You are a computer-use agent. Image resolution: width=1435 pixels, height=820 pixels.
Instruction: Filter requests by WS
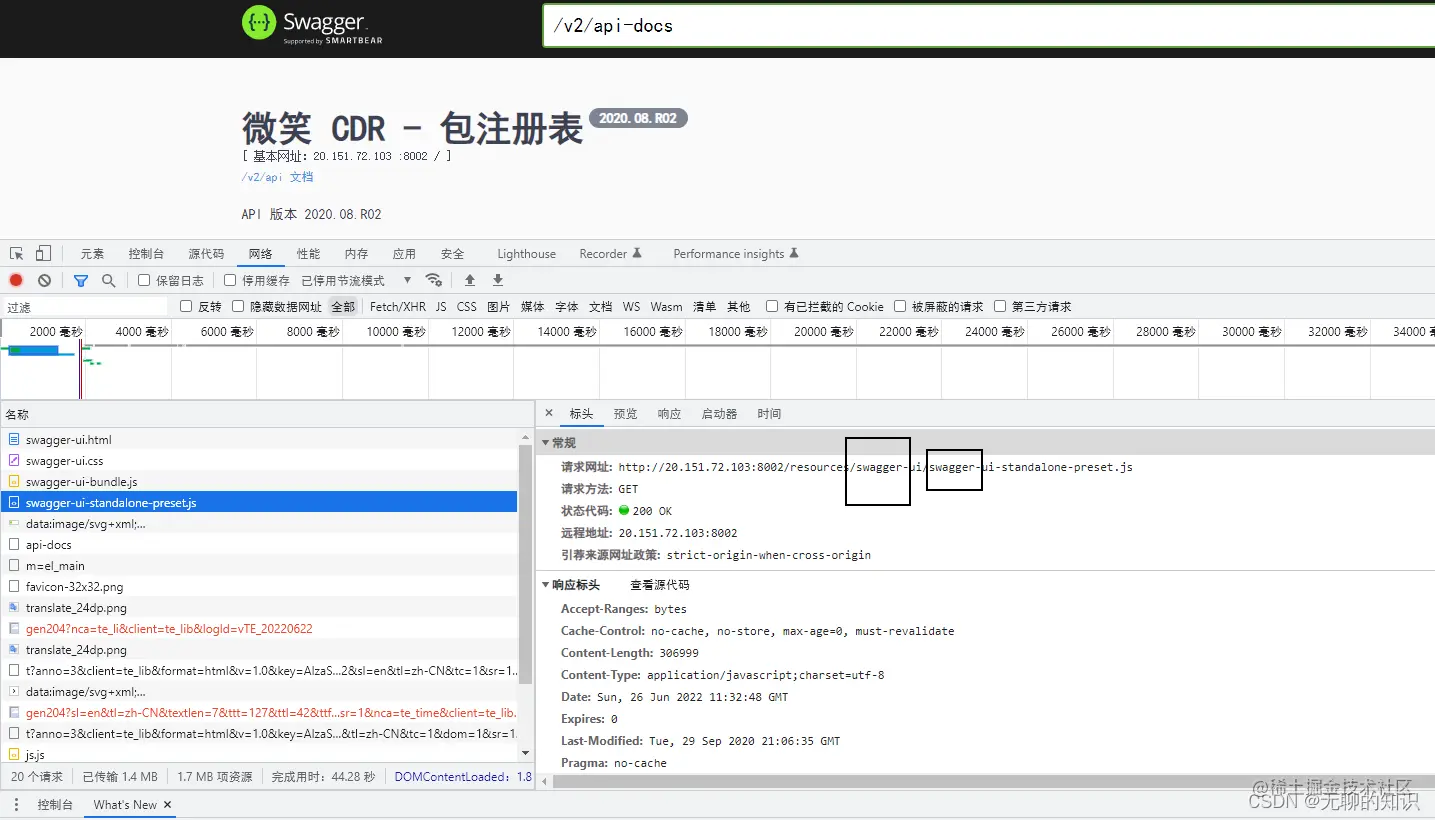(631, 307)
